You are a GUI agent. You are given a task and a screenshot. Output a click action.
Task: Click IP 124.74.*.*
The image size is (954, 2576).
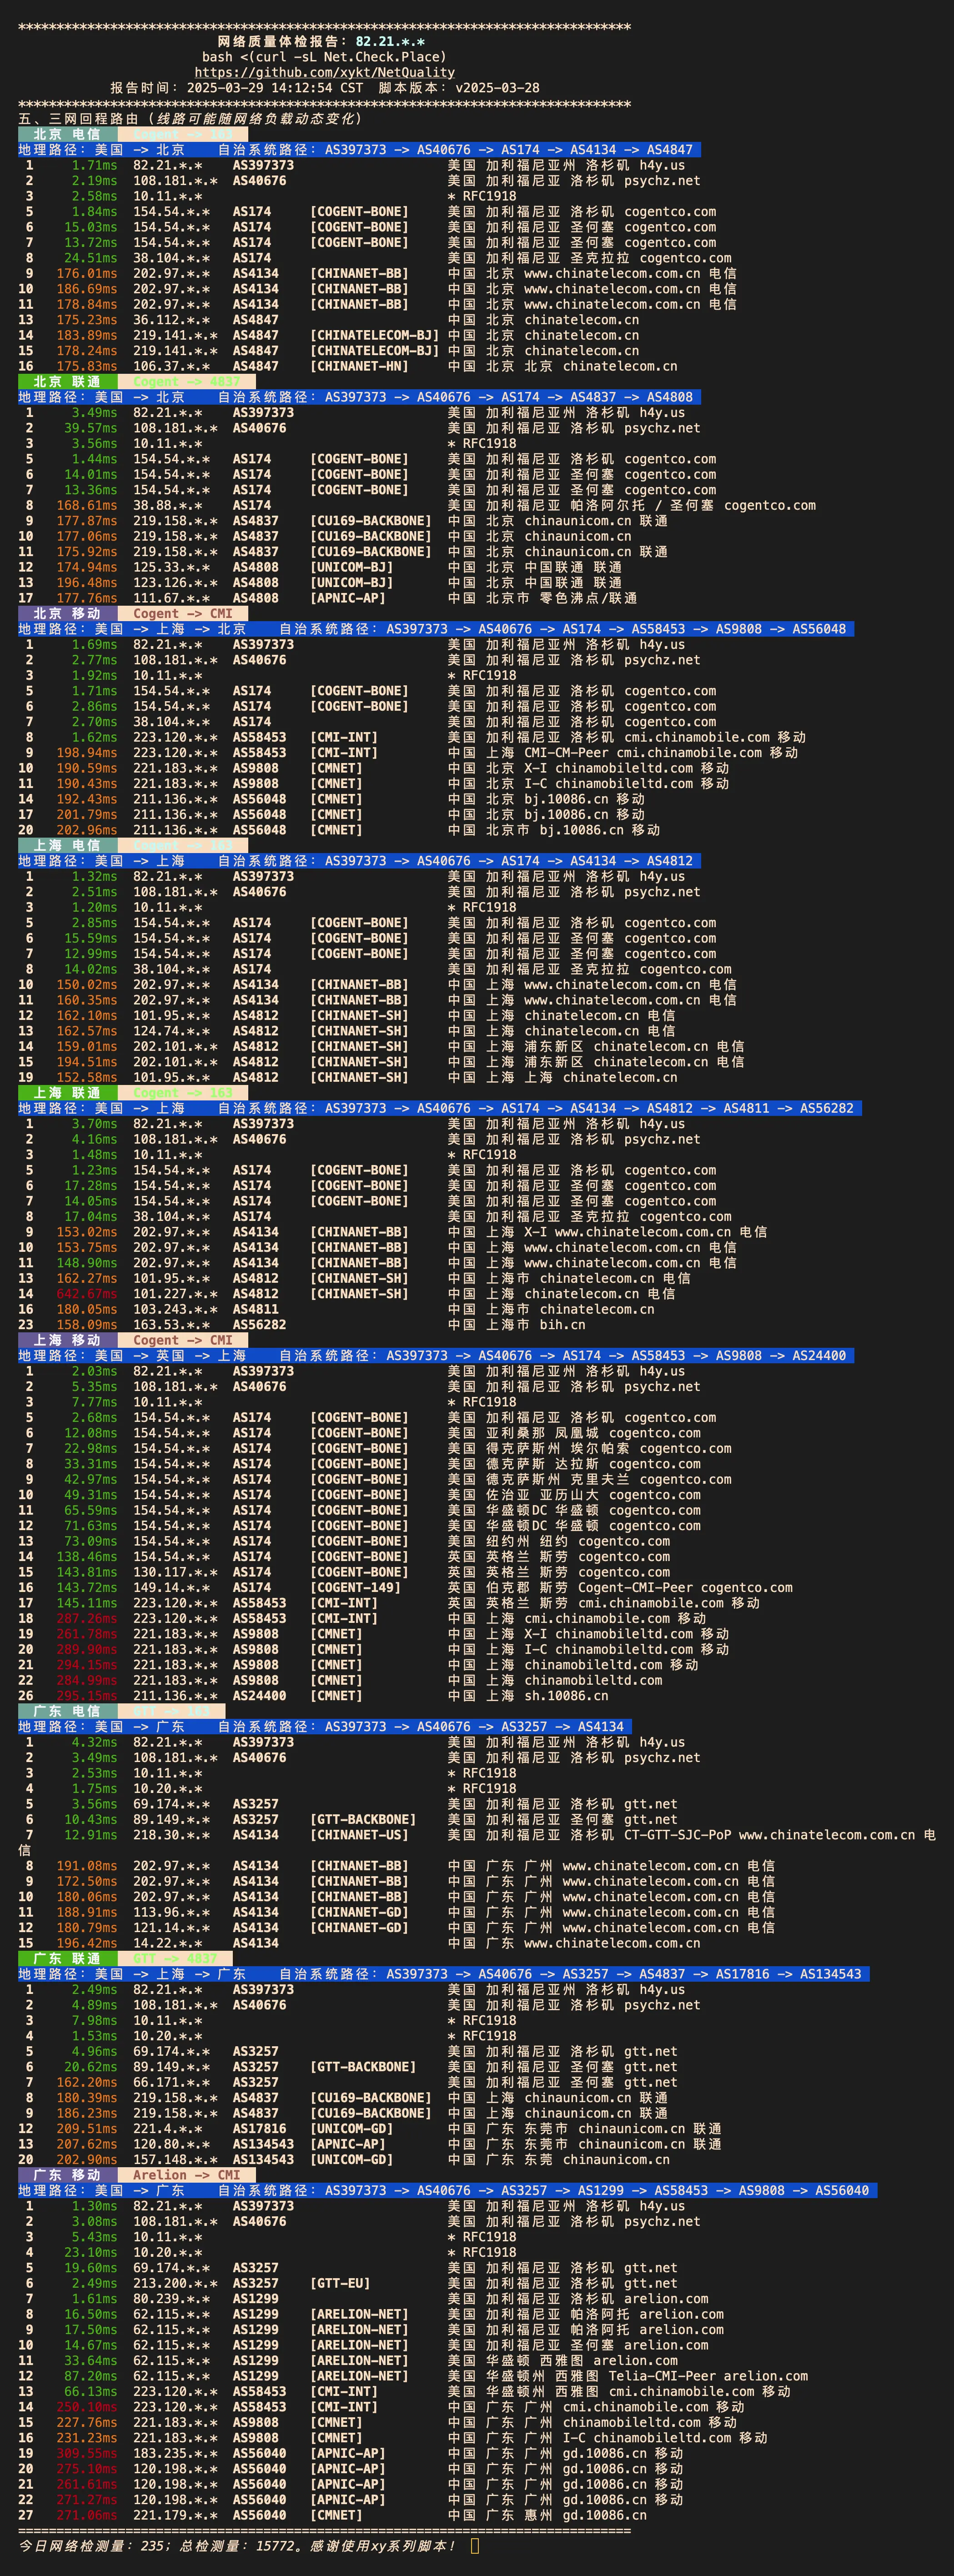[171, 1031]
